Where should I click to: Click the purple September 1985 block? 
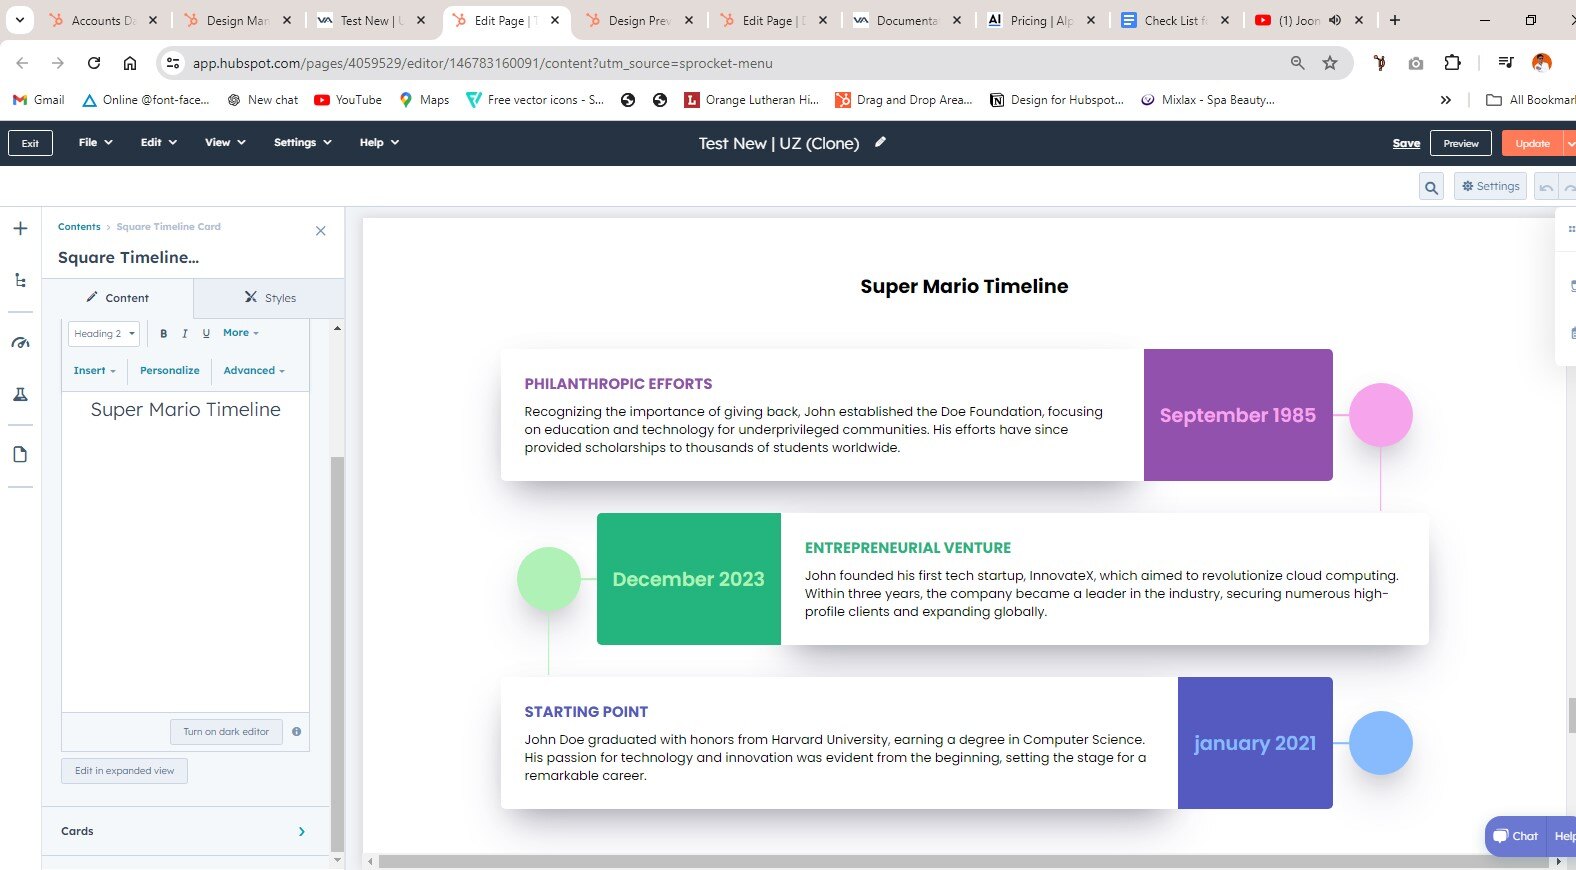pyautogui.click(x=1237, y=415)
